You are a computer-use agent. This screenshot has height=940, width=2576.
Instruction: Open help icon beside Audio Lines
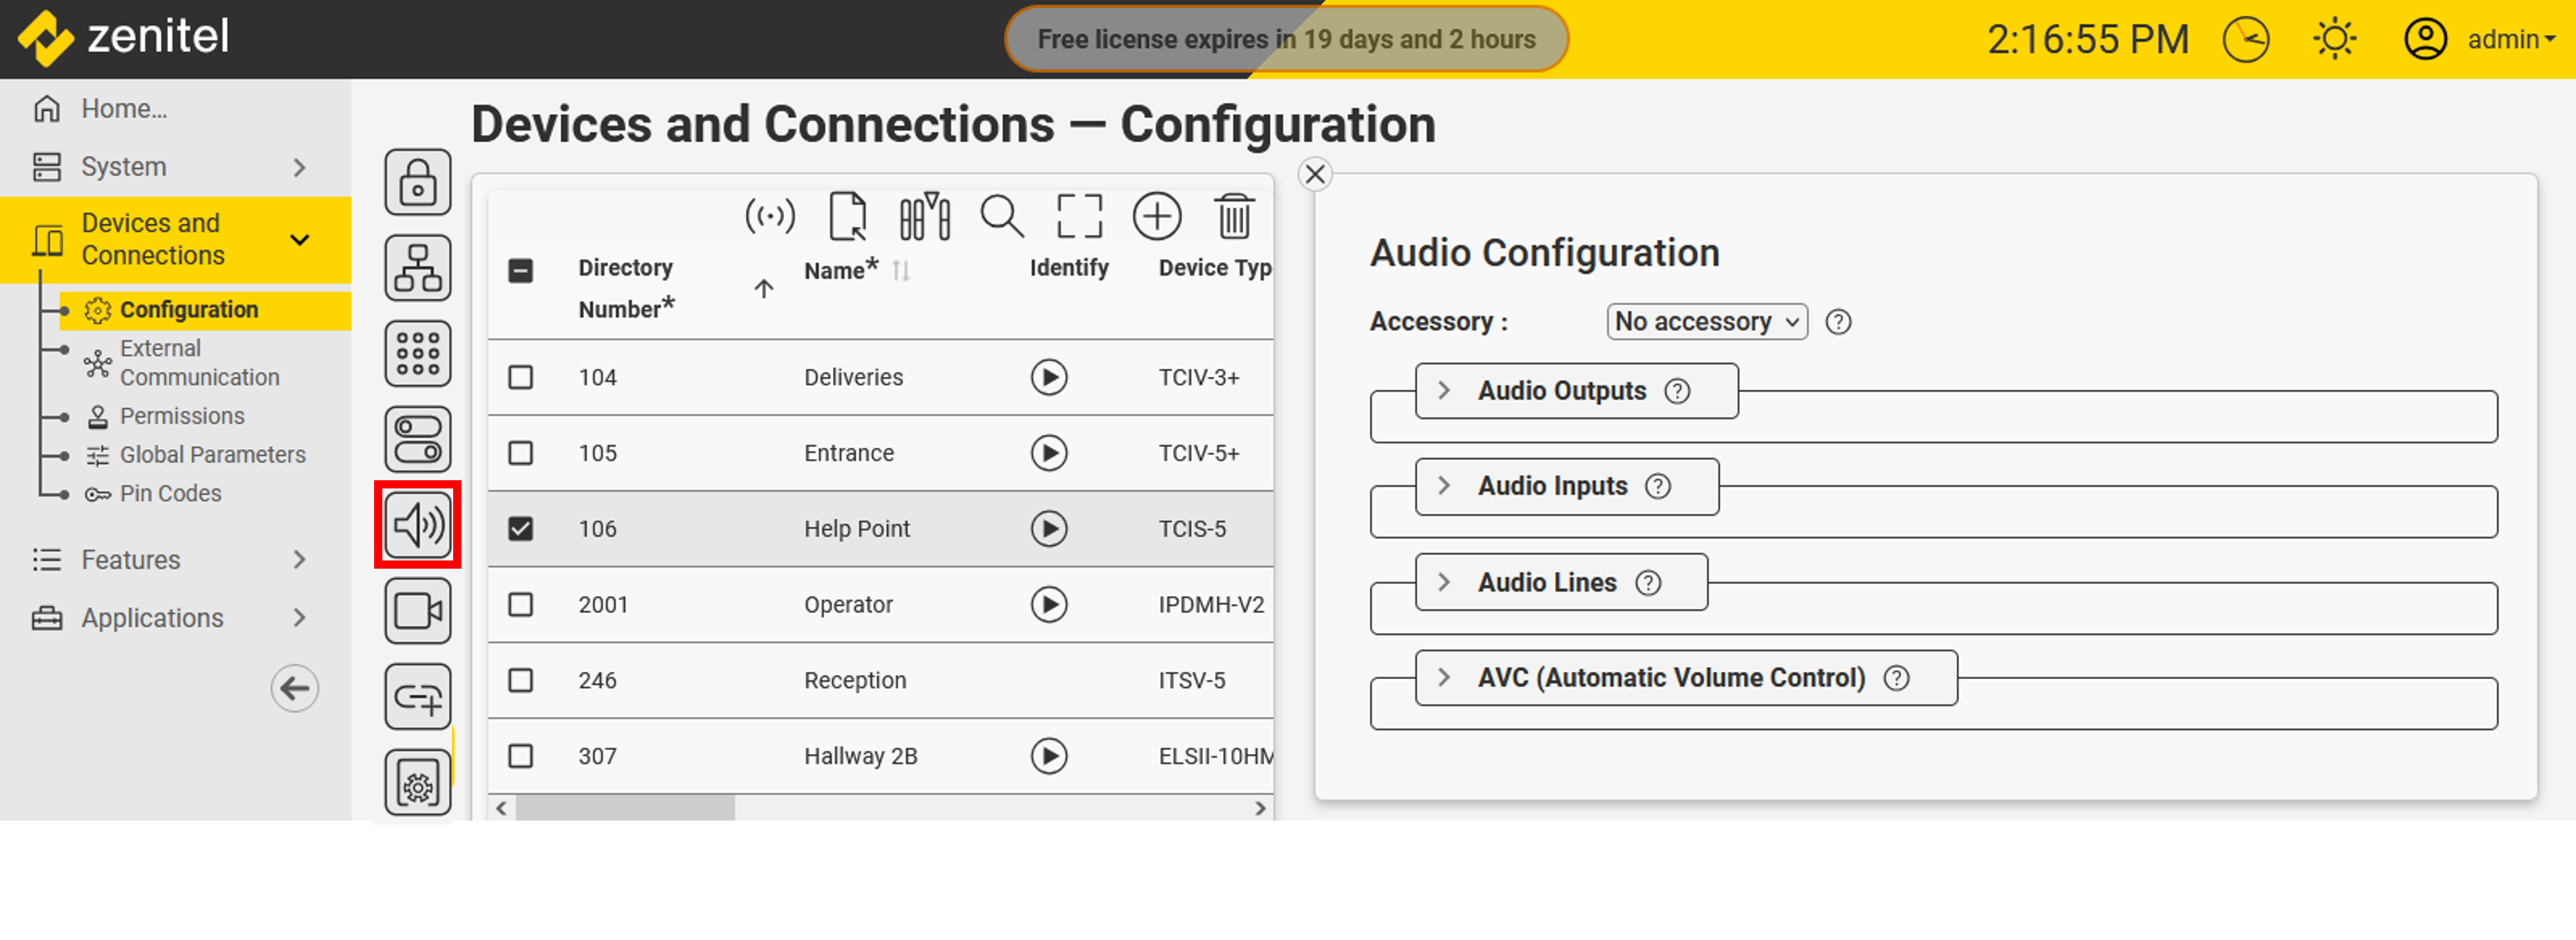tap(1648, 582)
